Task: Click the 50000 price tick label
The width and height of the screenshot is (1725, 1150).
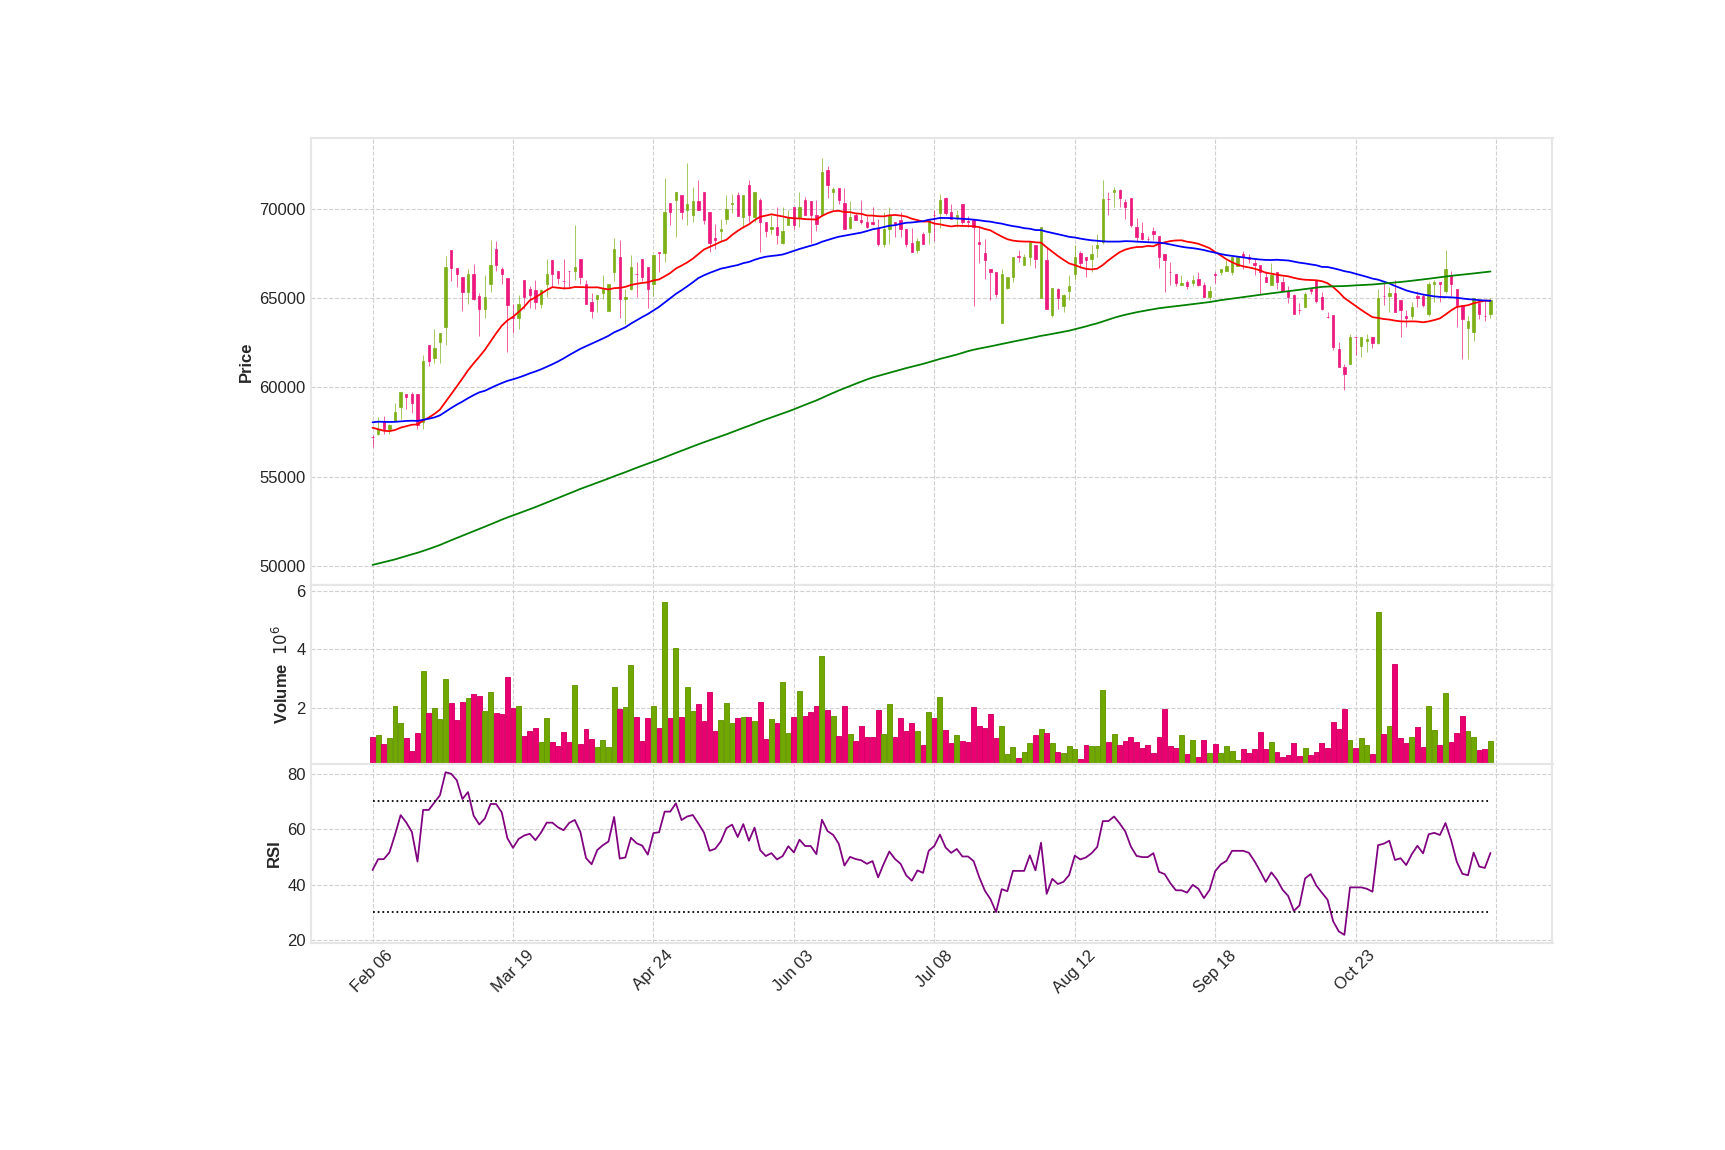Action: pyautogui.click(x=282, y=567)
